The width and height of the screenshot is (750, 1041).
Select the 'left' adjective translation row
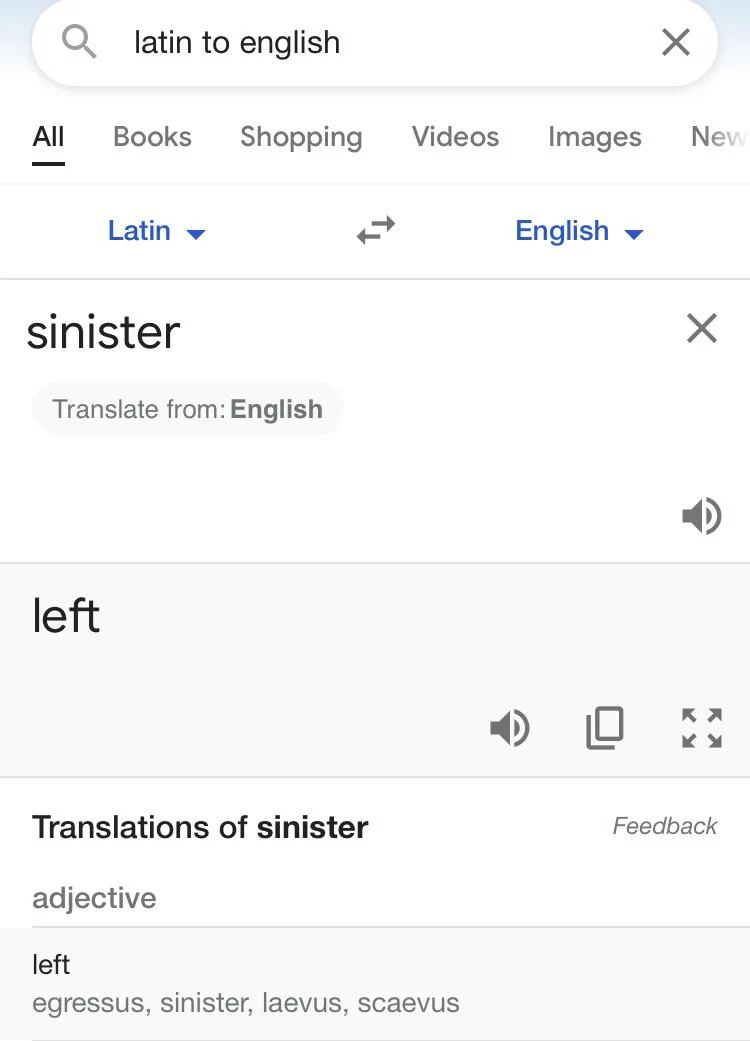(x=375, y=984)
